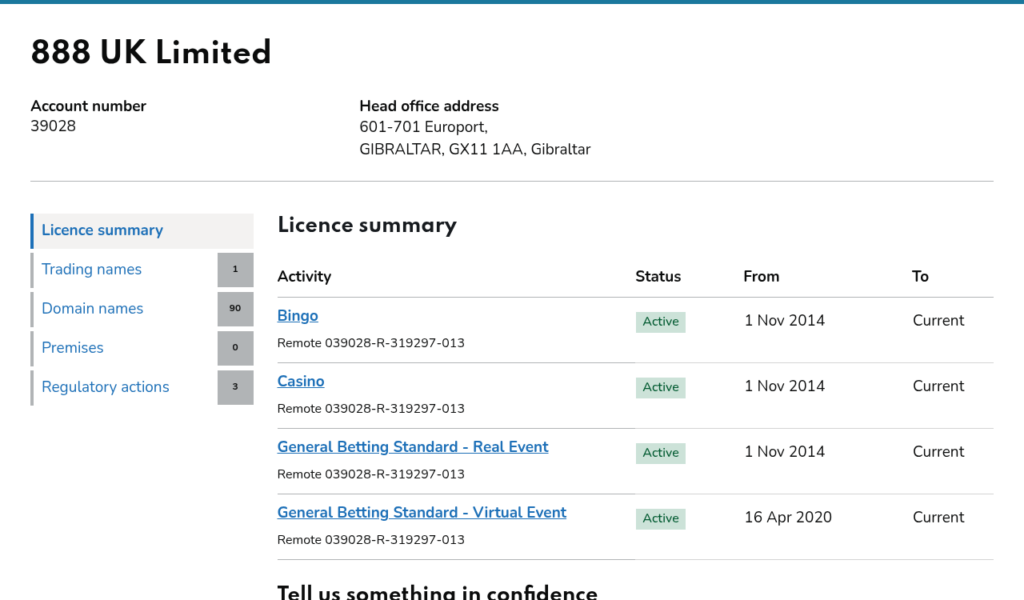Viewport: 1024px width, 600px height.
Task: Click the 1 Nov 2014 date for Real Event
Action: (784, 452)
